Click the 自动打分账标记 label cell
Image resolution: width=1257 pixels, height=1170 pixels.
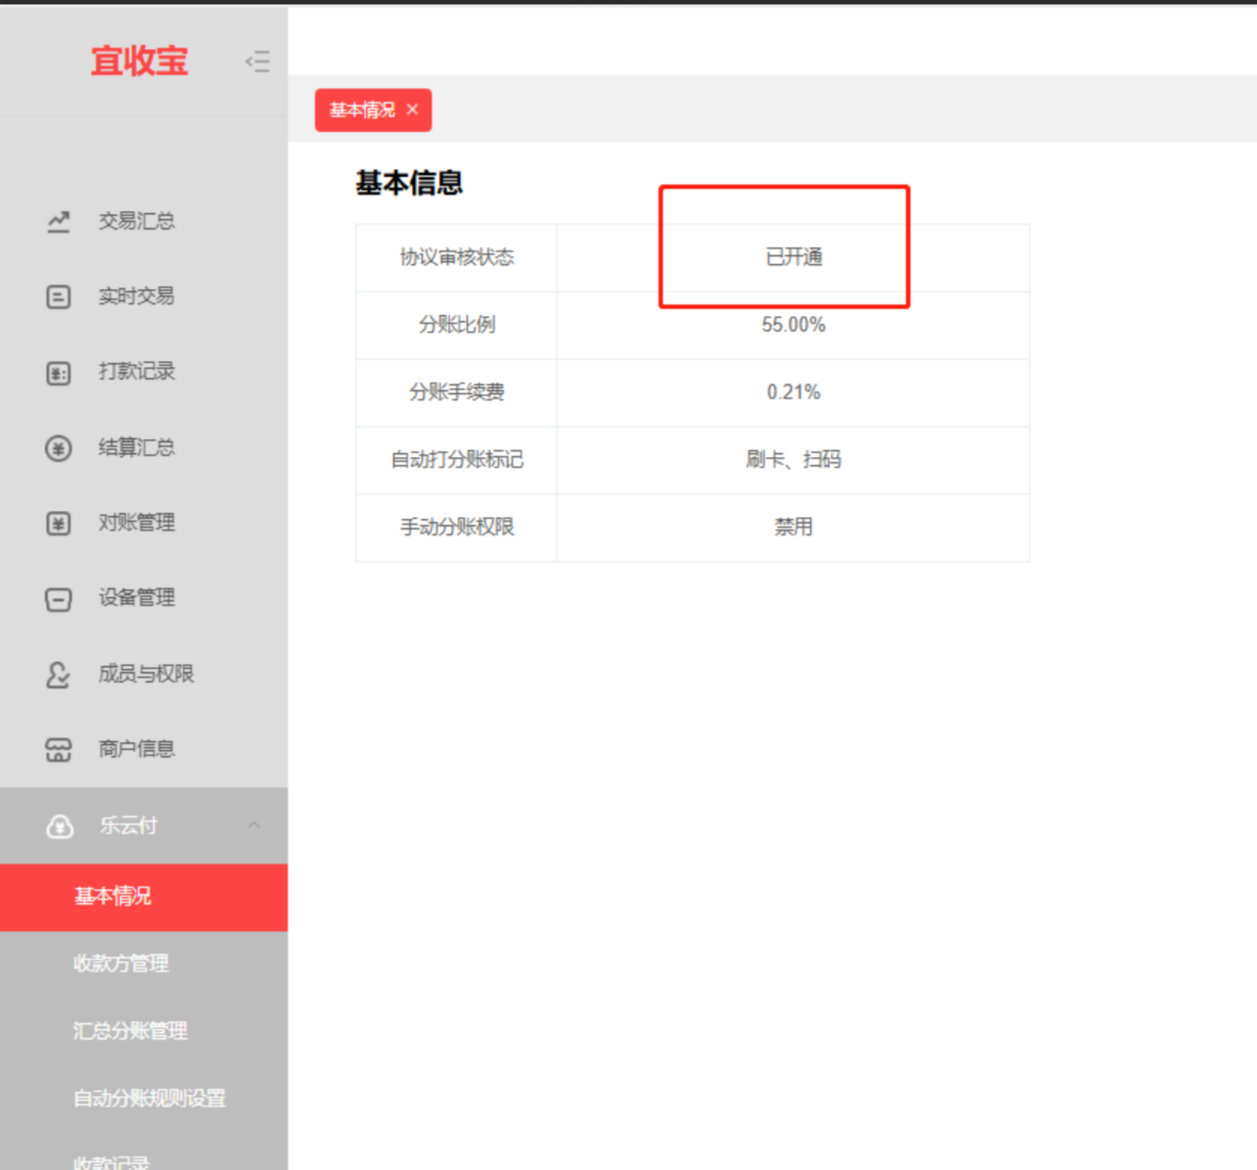point(457,460)
